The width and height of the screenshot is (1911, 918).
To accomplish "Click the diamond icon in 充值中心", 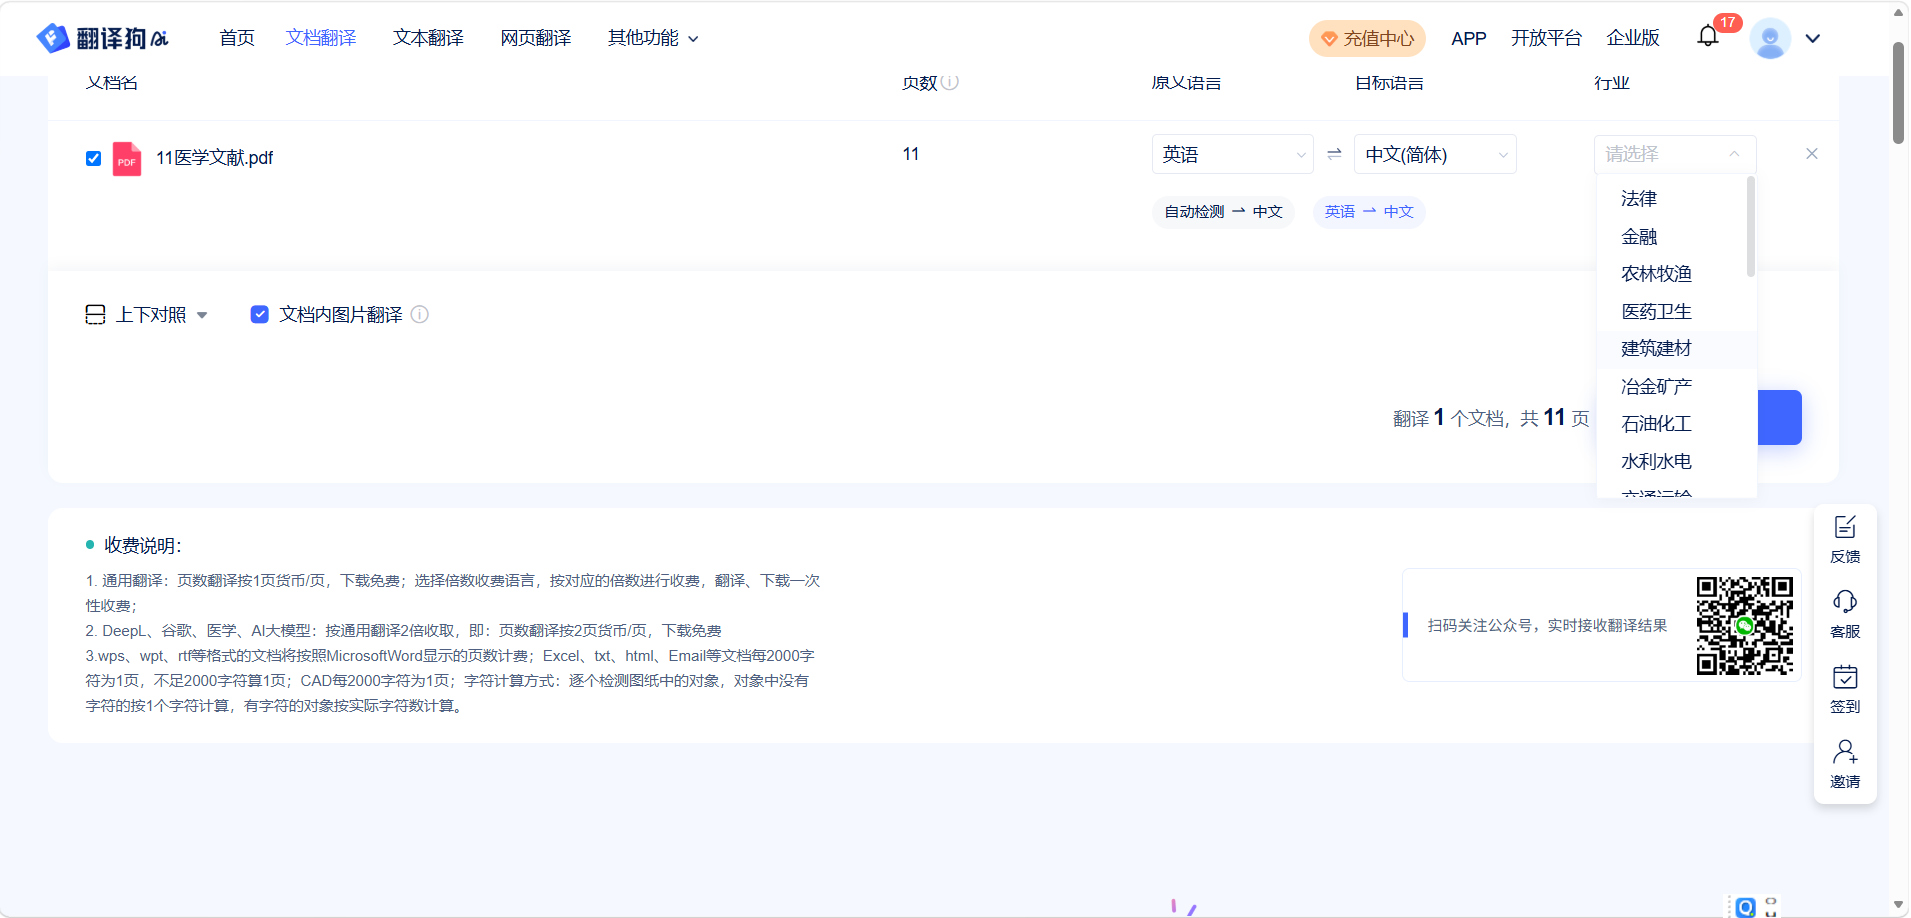I will tap(1329, 39).
